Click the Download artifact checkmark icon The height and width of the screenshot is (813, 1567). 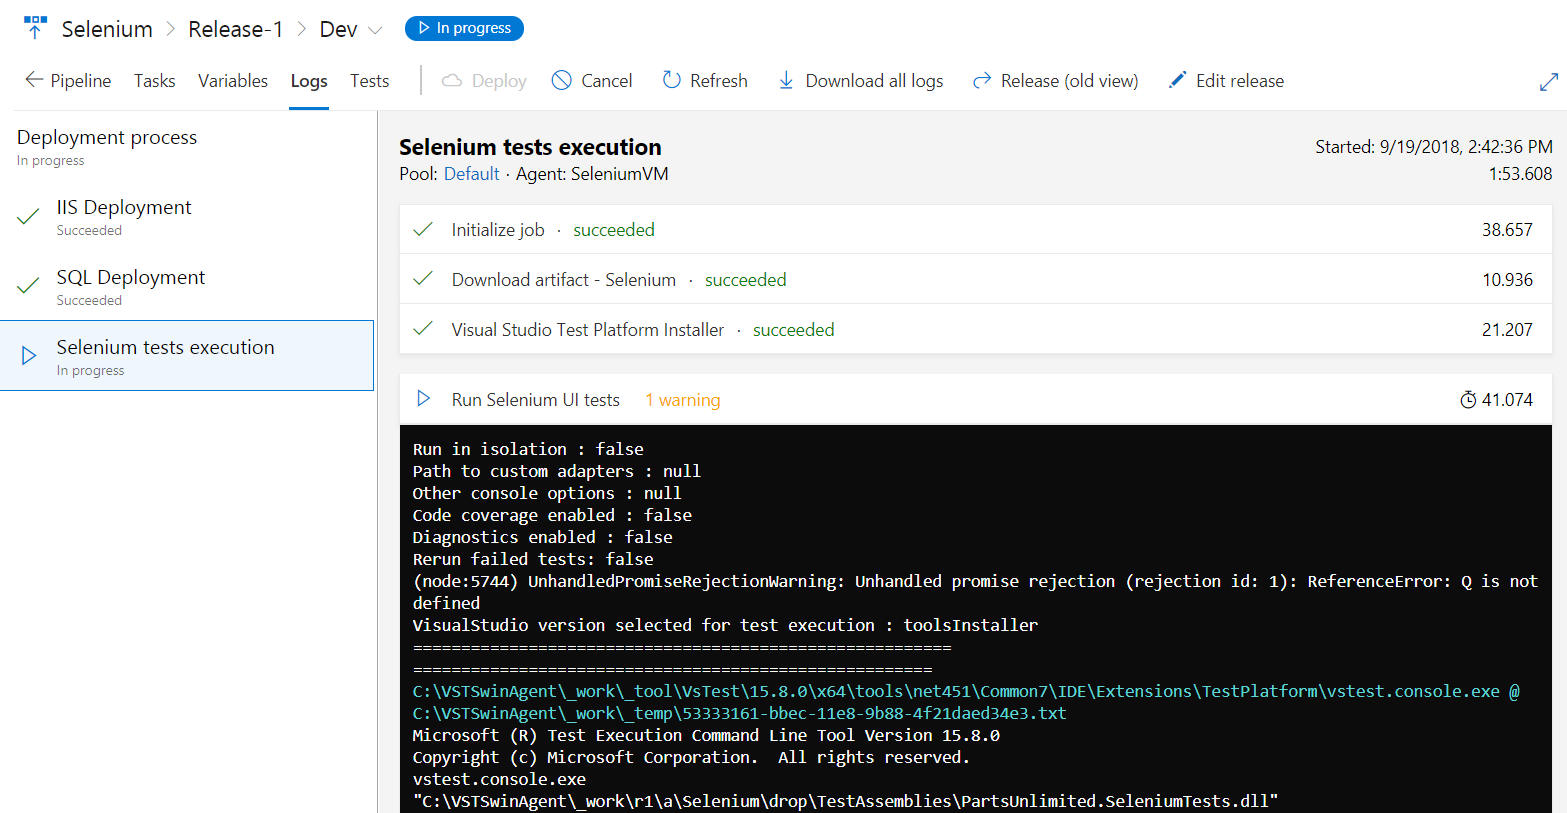tap(423, 278)
